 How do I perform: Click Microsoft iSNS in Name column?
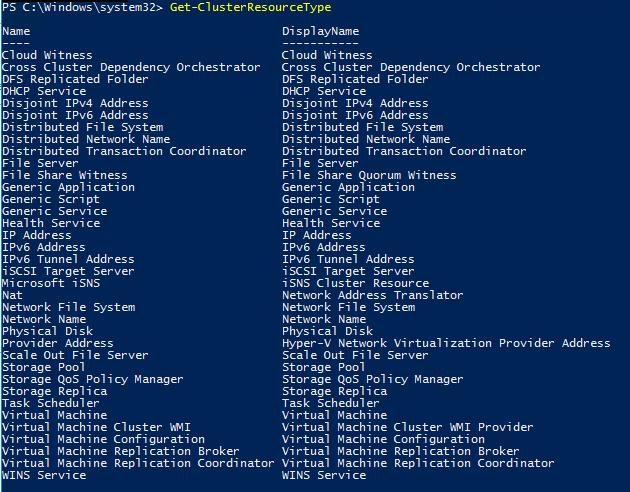coord(51,283)
